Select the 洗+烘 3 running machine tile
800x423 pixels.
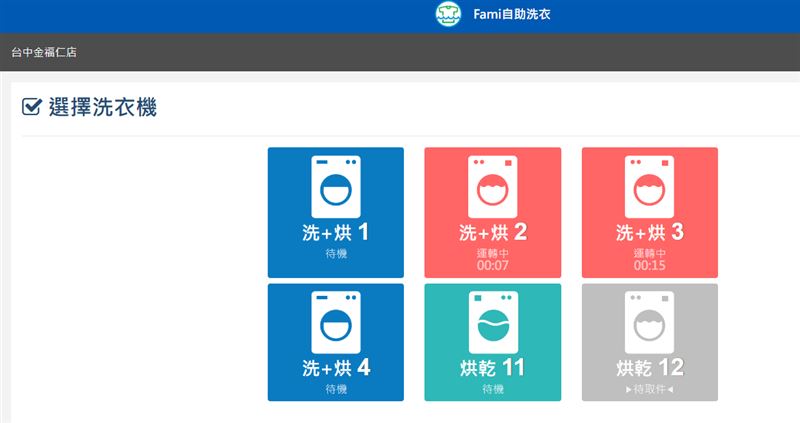(x=649, y=212)
